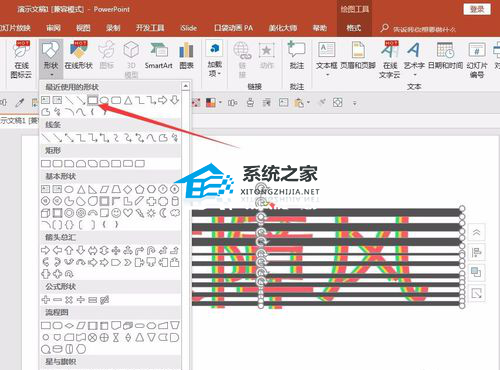Choose the lightning bolt shape
Image resolution: width=500 pixels, height=370 pixels.
139,213
